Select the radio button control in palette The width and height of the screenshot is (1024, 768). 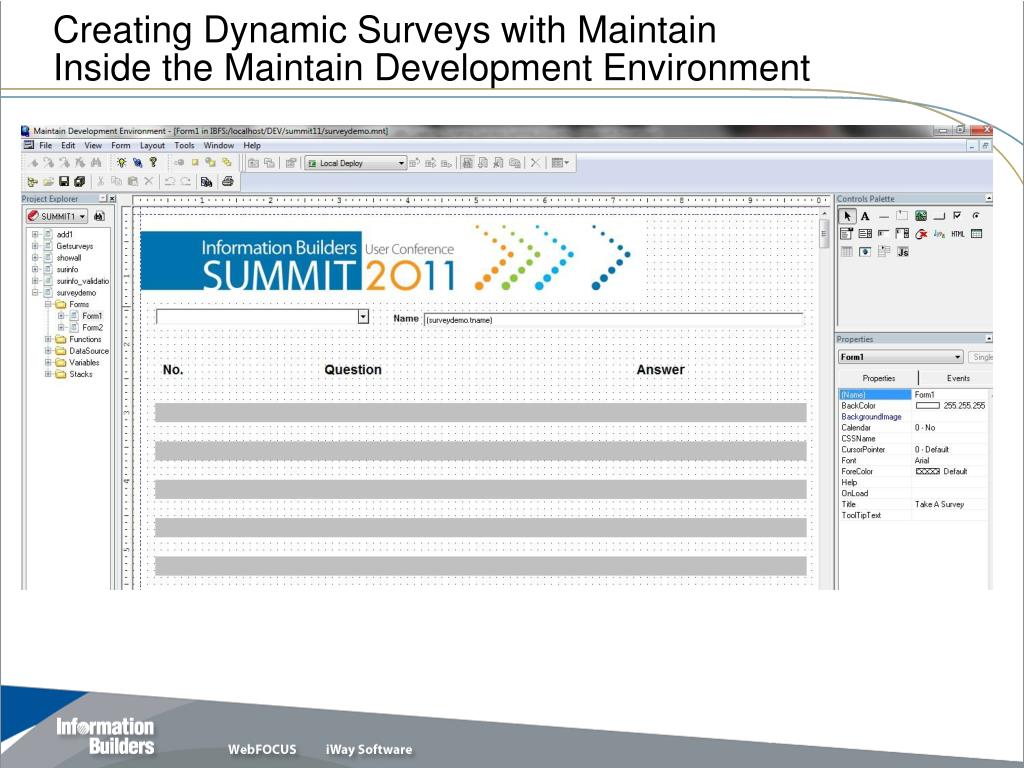click(x=976, y=216)
